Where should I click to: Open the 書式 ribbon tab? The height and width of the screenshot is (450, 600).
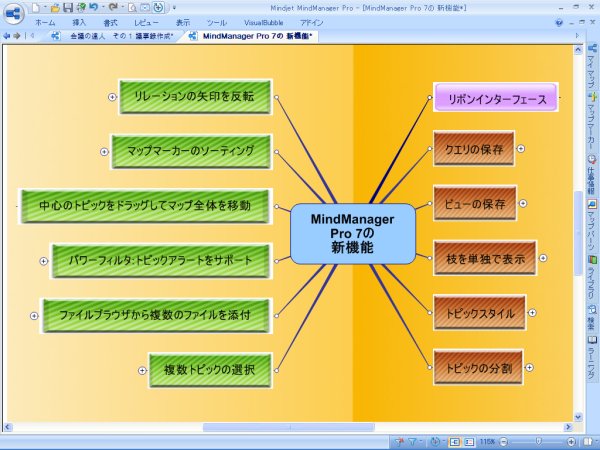pyautogui.click(x=110, y=23)
